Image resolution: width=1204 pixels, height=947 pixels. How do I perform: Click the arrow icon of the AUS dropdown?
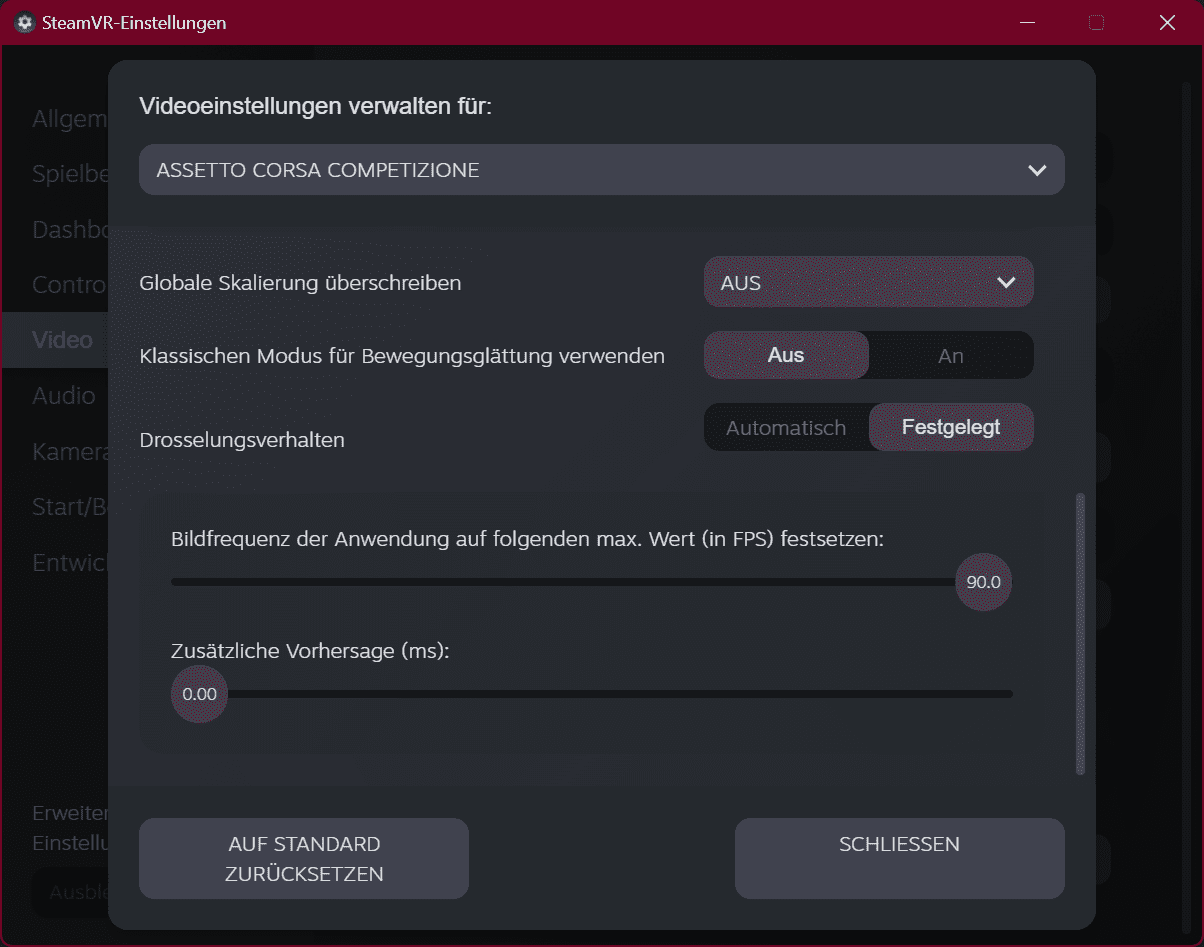[1006, 283]
